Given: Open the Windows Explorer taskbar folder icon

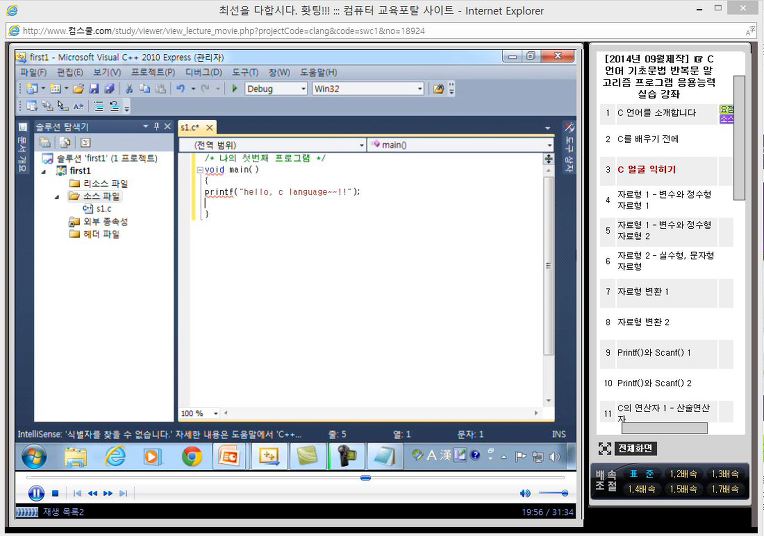Looking at the screenshot, I should tap(76, 457).
